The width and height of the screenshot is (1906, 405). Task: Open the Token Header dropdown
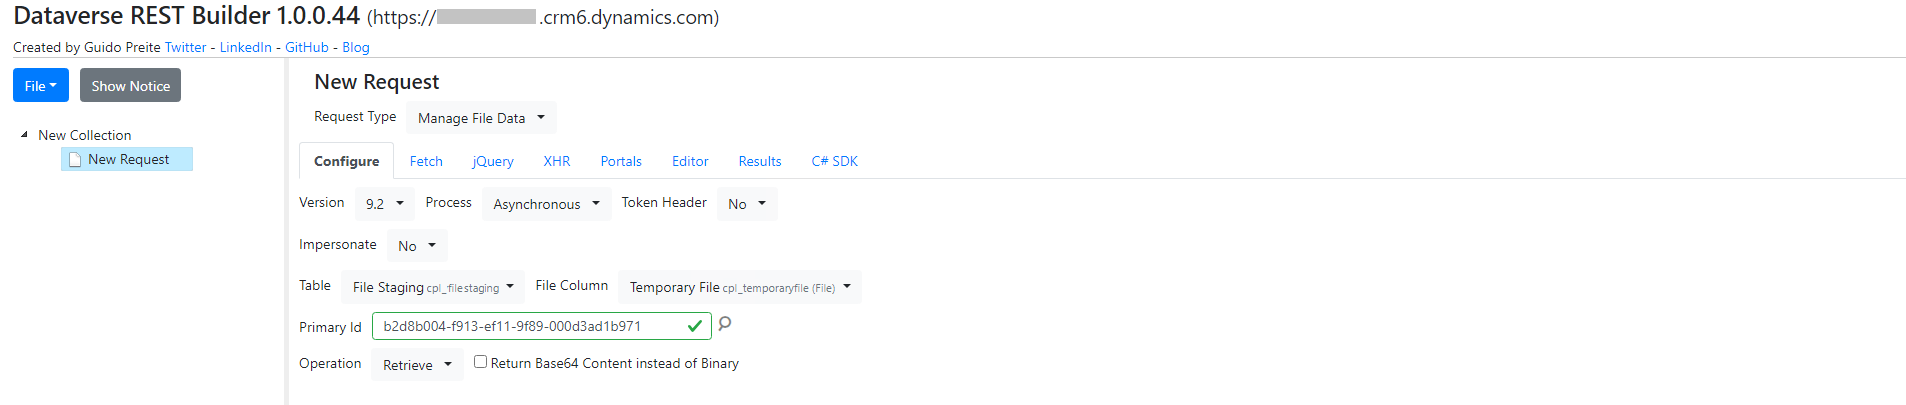[746, 204]
